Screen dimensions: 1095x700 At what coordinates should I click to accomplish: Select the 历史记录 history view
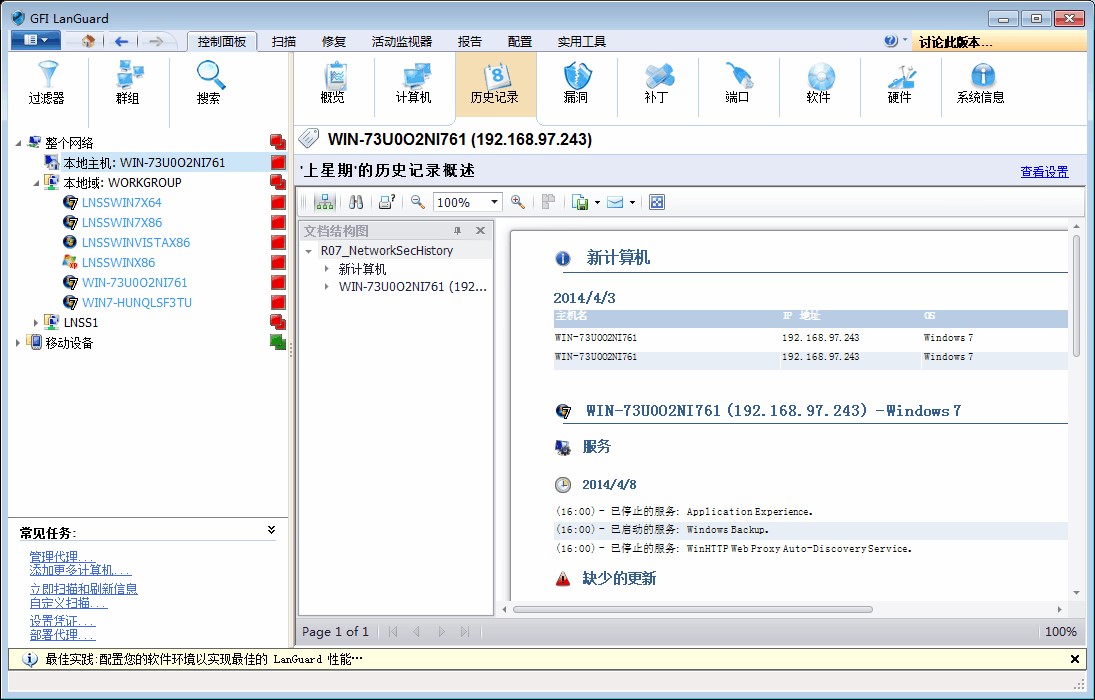click(x=495, y=83)
